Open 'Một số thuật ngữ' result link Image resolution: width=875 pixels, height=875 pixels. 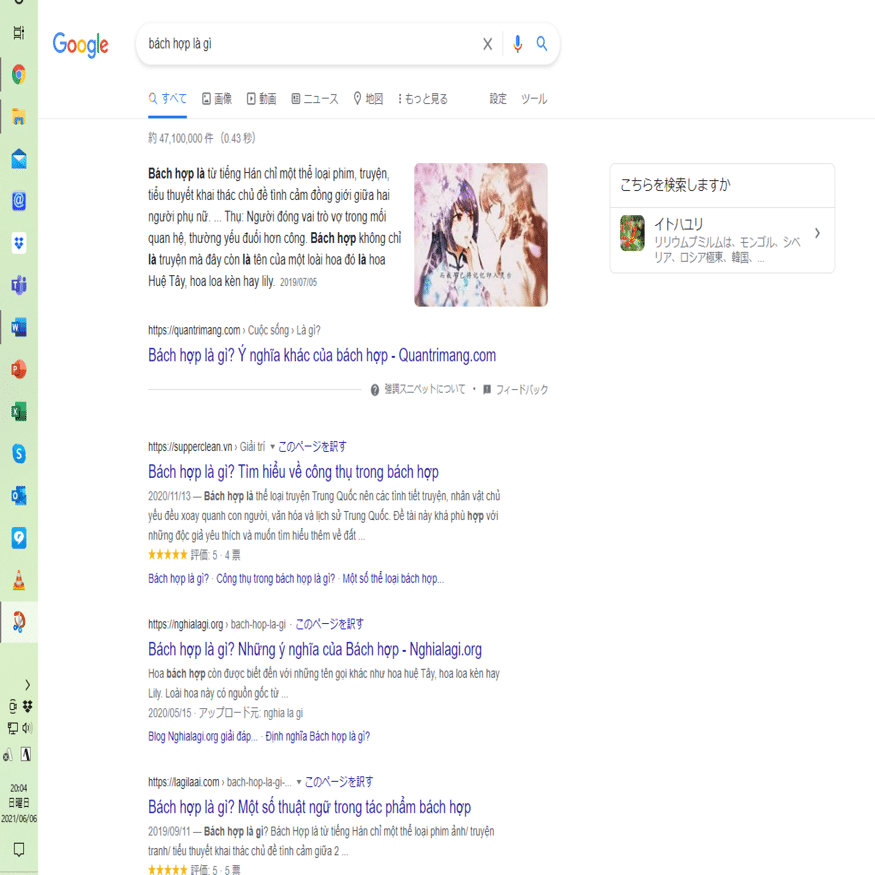(309, 806)
